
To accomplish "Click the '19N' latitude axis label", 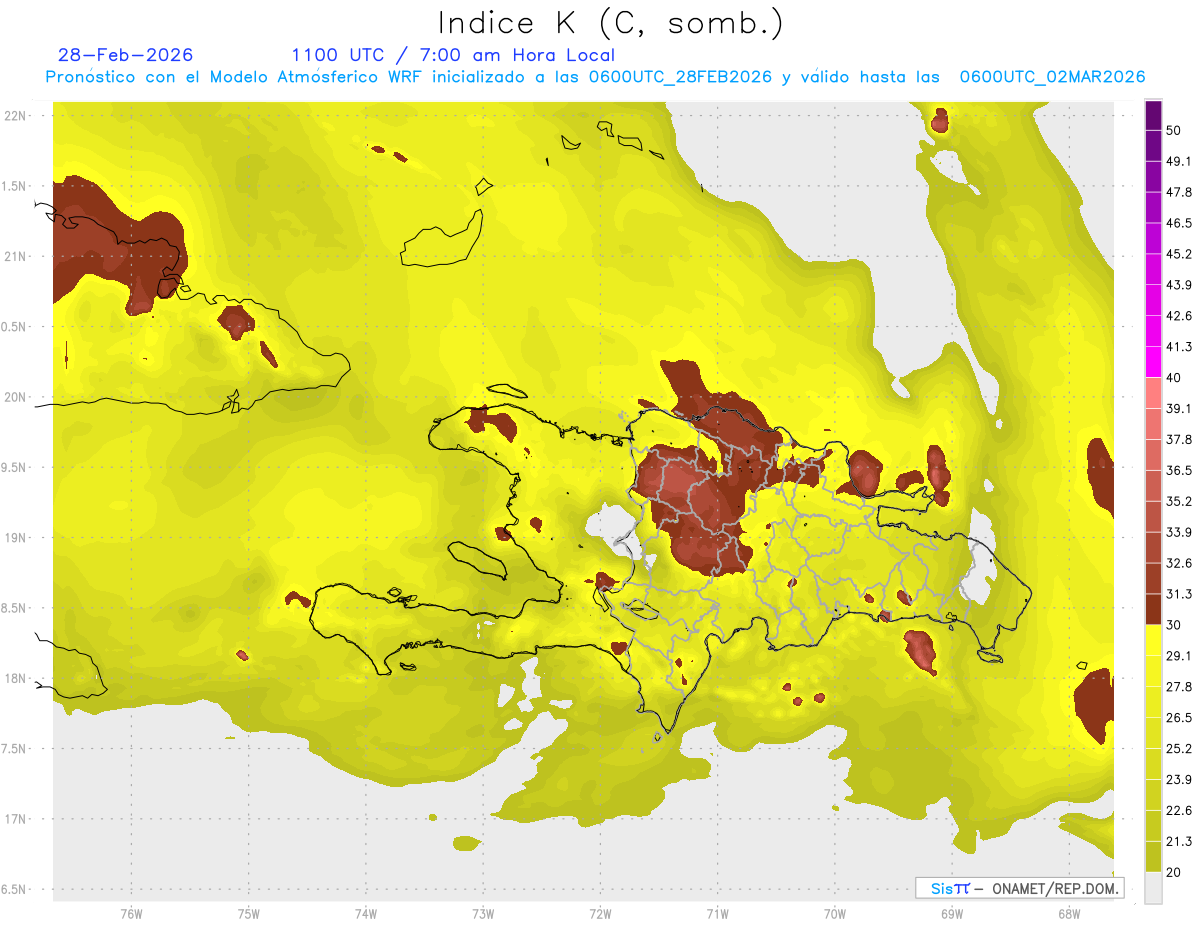I will click(15, 538).
